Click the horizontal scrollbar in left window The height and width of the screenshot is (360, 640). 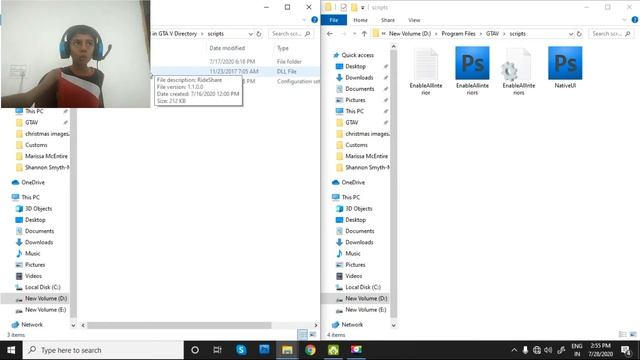(179, 325)
